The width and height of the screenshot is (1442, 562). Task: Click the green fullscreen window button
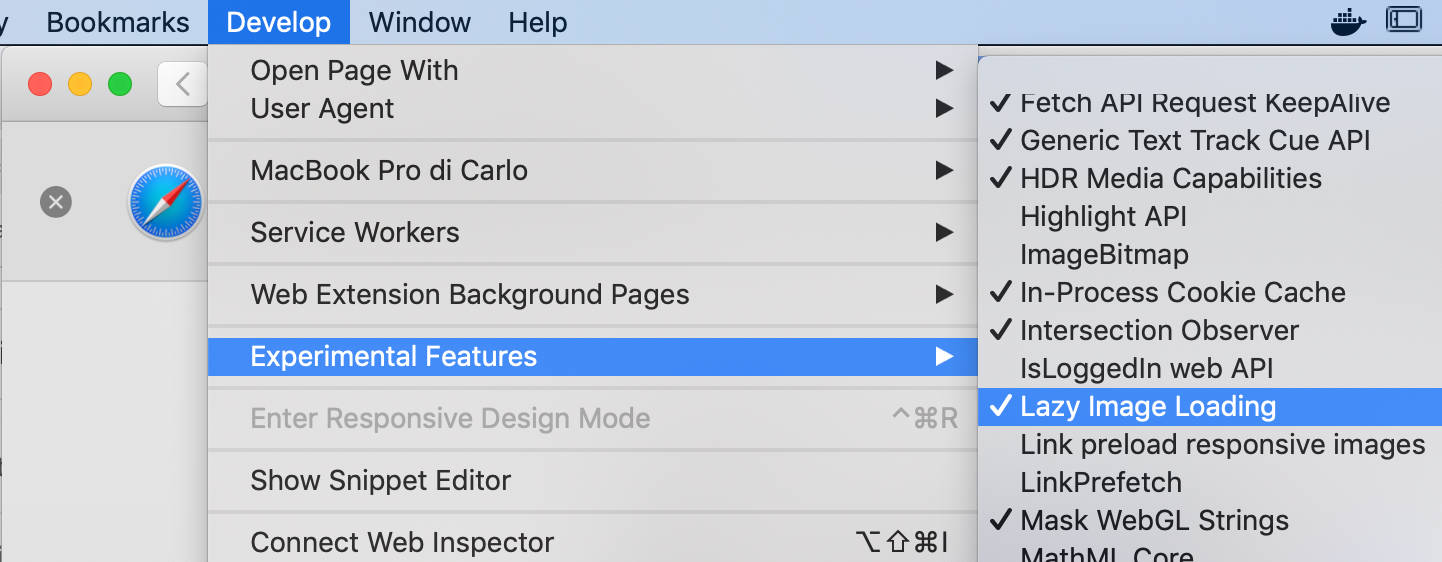point(120,84)
